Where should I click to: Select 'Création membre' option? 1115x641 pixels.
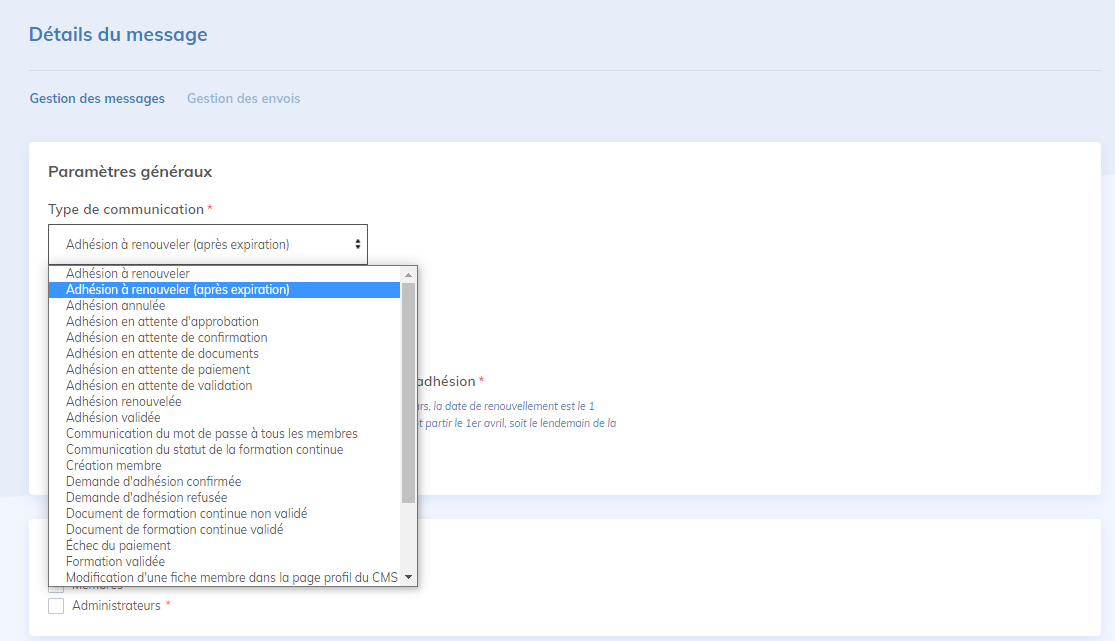113,466
